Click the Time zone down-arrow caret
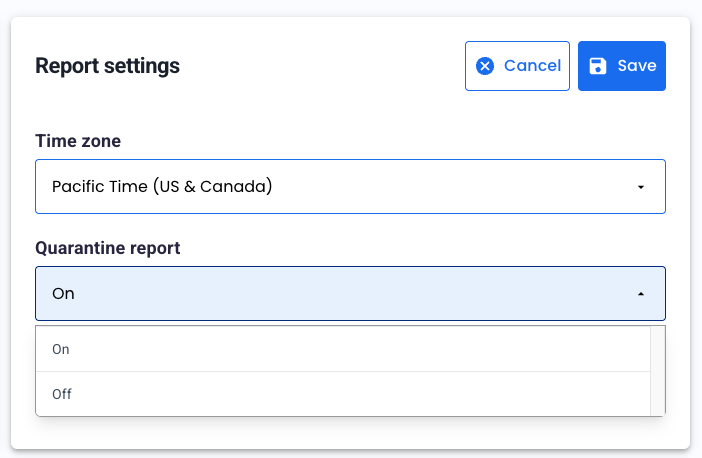702x458 pixels. point(640,187)
